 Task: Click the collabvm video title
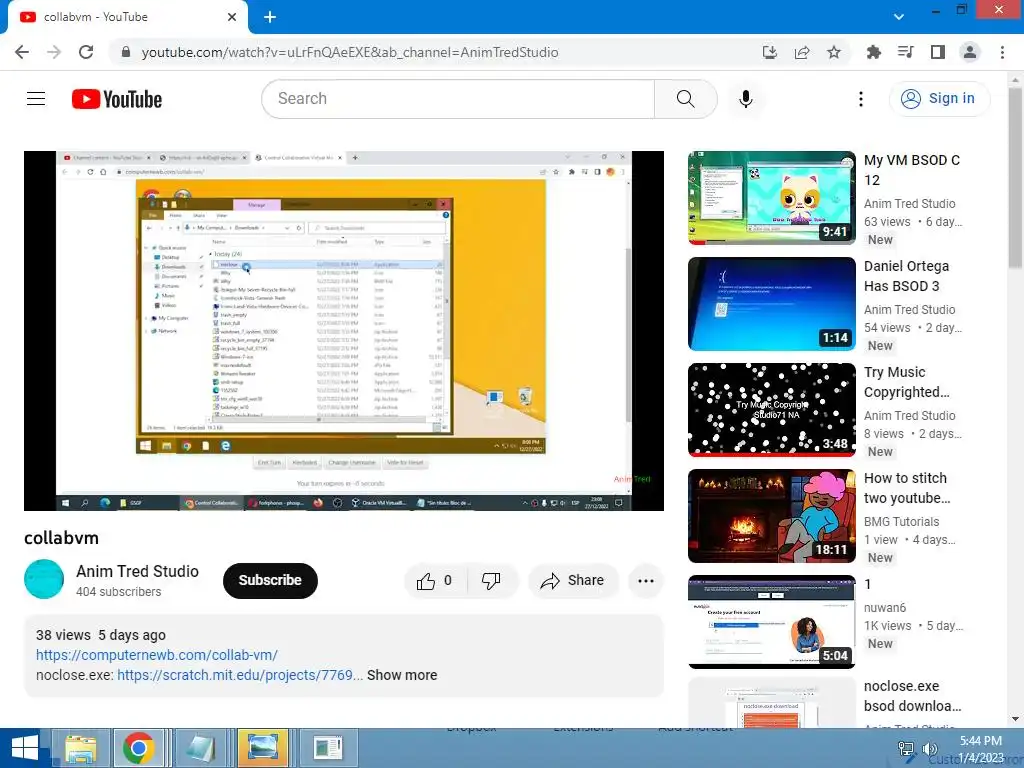click(61, 538)
